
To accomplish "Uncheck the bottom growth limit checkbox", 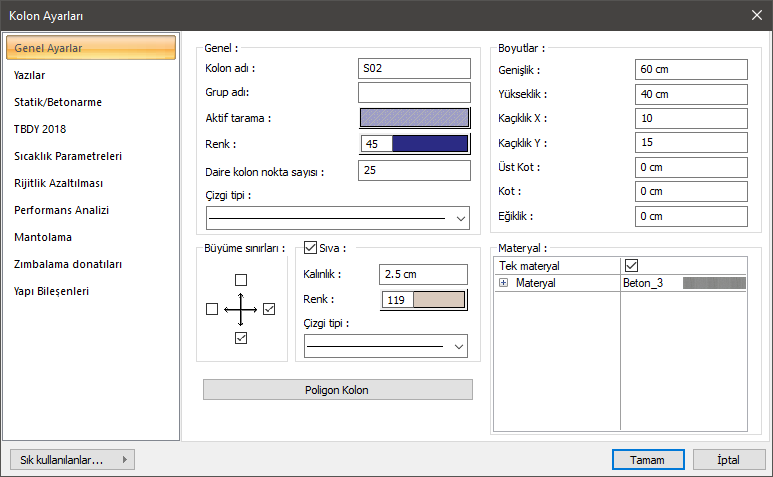I will pos(240,339).
